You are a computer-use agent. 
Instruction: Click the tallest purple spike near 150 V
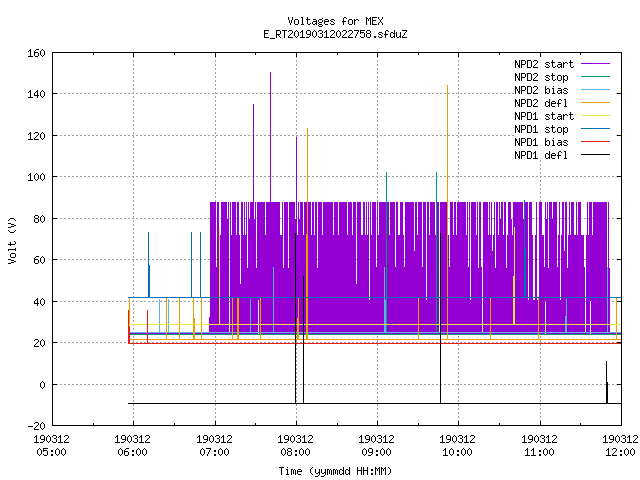(270, 137)
